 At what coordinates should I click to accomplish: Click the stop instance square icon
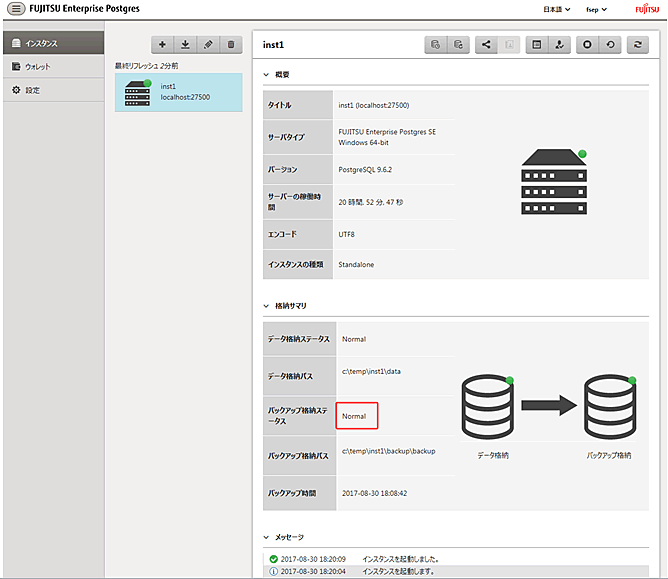(x=587, y=45)
